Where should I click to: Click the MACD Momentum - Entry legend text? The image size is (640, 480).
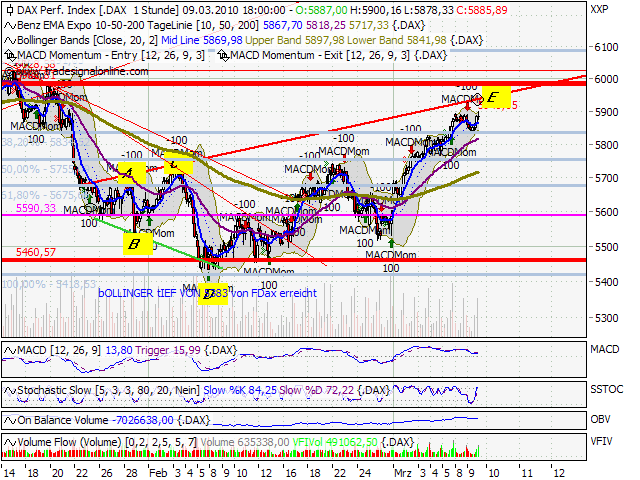[x=111, y=56]
